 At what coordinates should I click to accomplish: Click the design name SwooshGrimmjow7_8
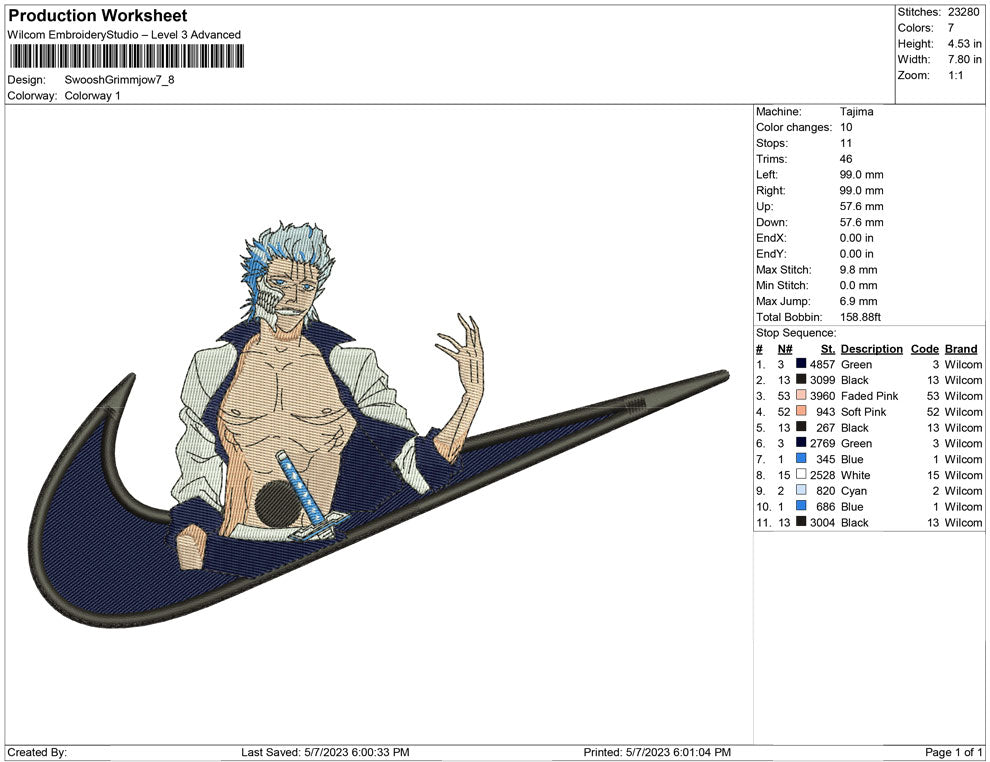119,80
